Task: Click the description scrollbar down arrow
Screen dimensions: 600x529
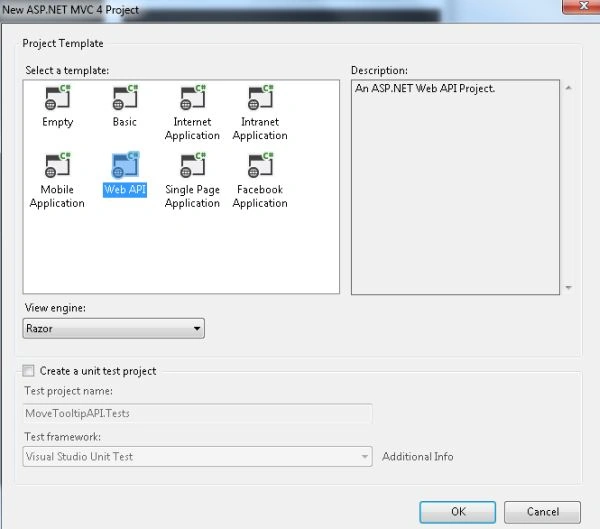Action: click(569, 287)
